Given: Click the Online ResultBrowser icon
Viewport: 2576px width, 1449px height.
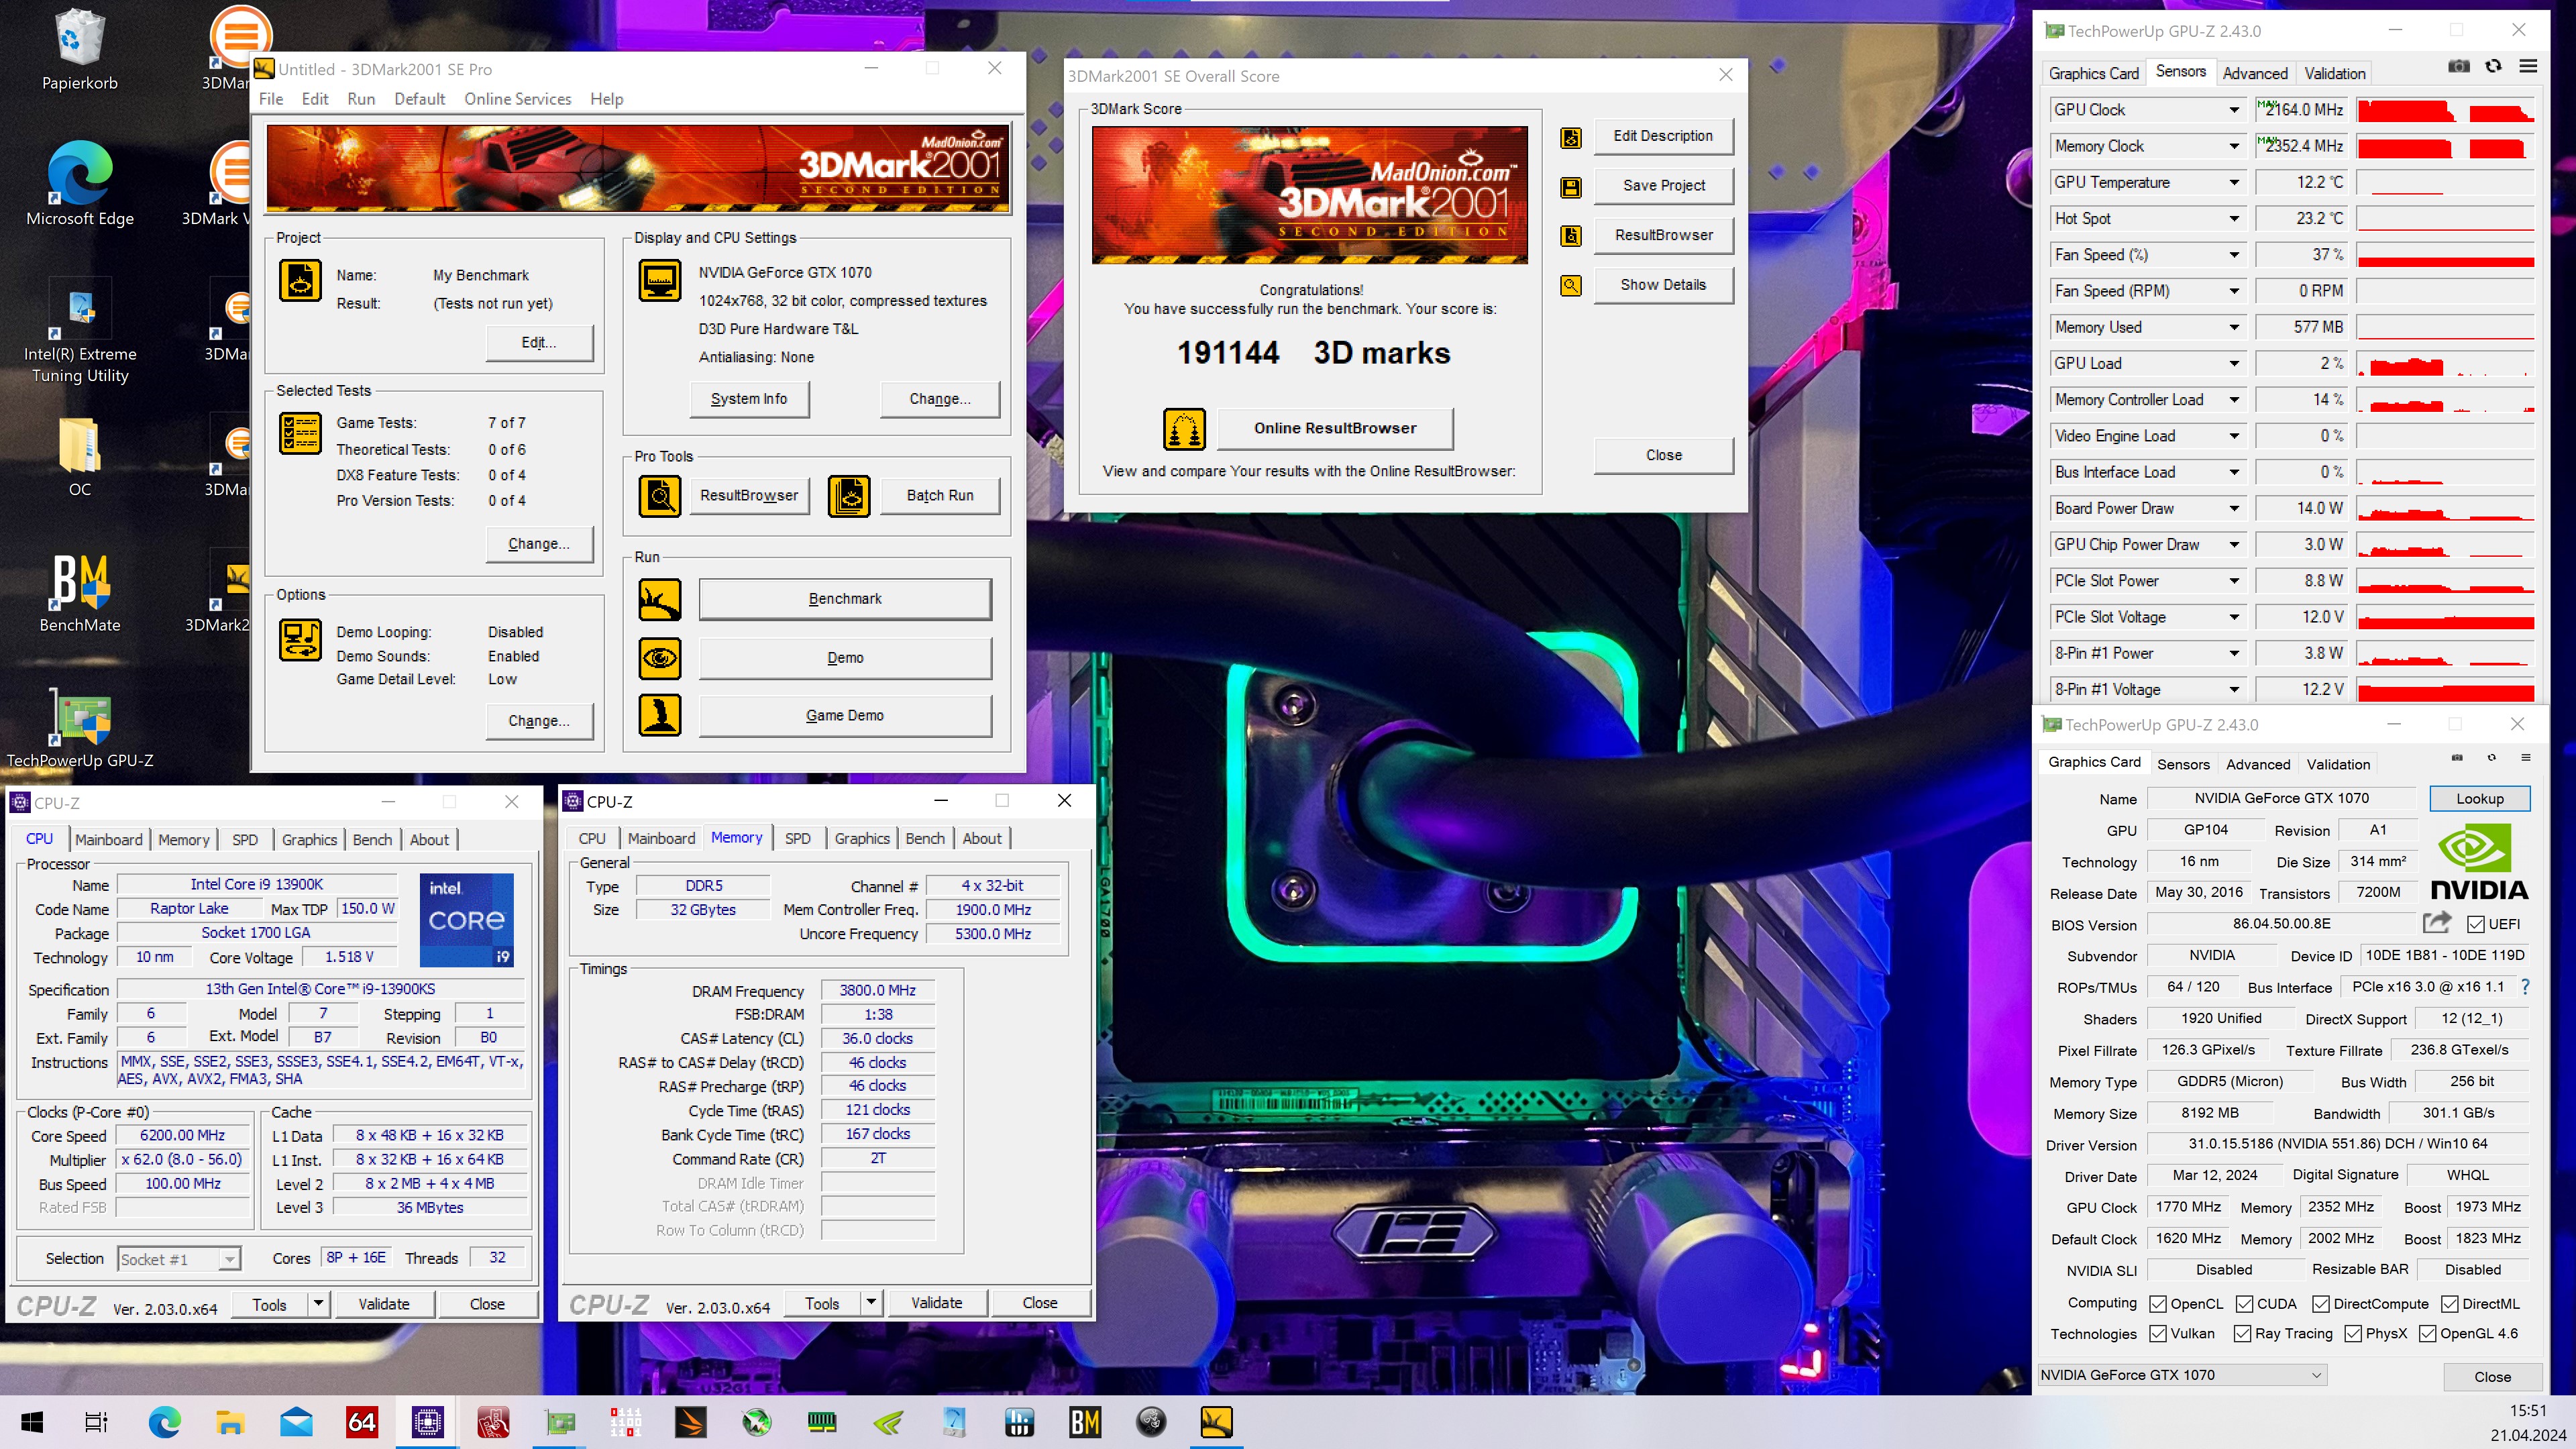Looking at the screenshot, I should 1184,429.
